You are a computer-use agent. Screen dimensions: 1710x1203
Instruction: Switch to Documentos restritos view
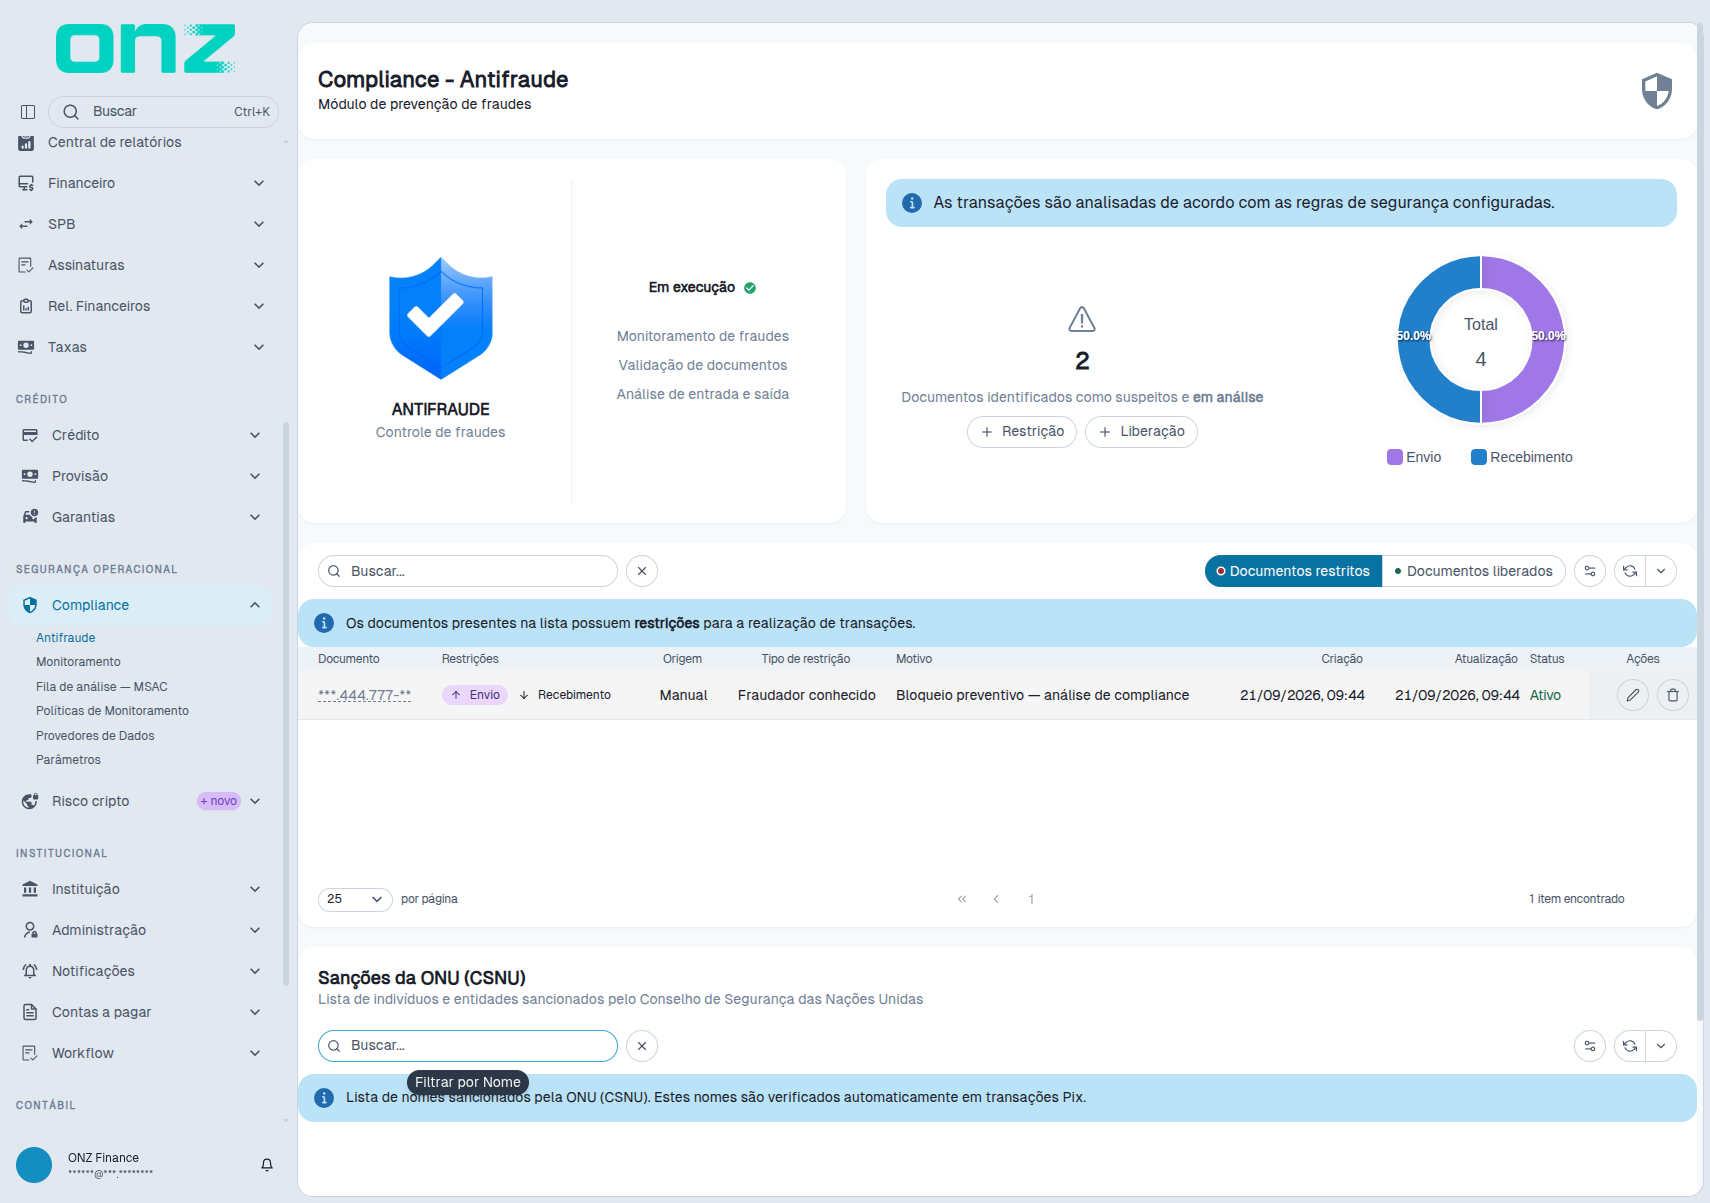[1293, 571]
